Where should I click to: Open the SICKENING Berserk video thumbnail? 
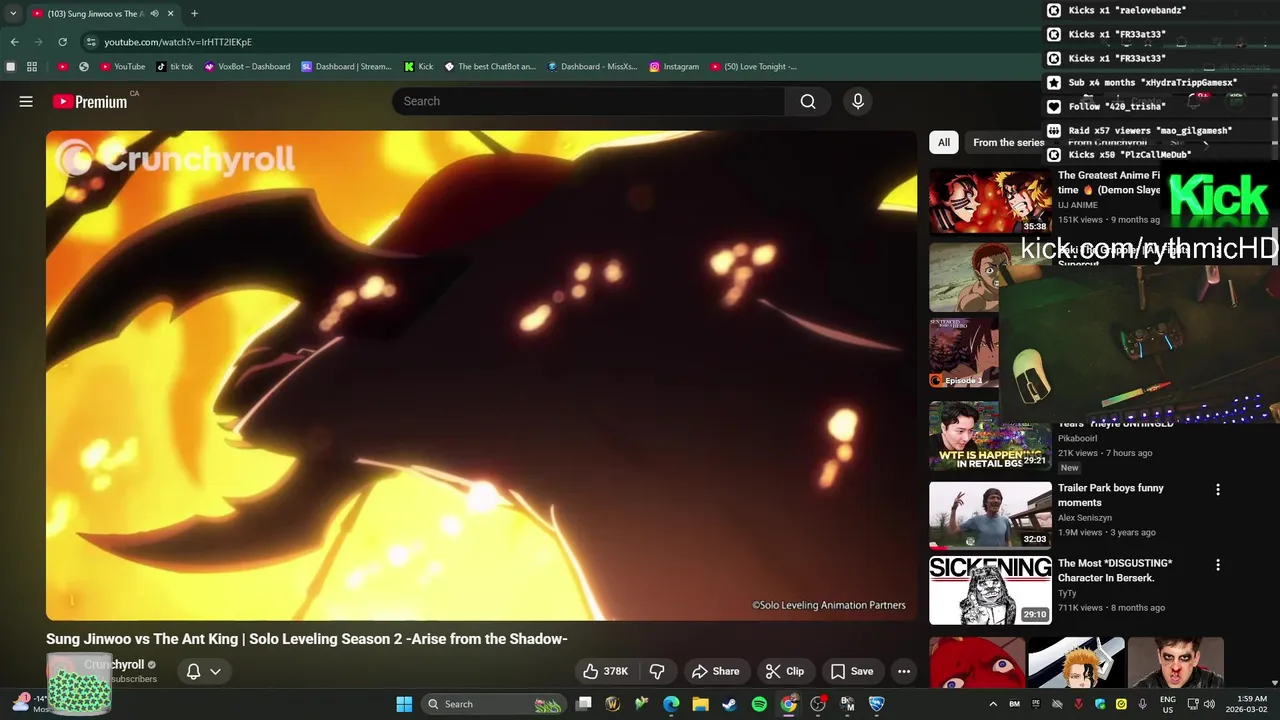pos(990,590)
